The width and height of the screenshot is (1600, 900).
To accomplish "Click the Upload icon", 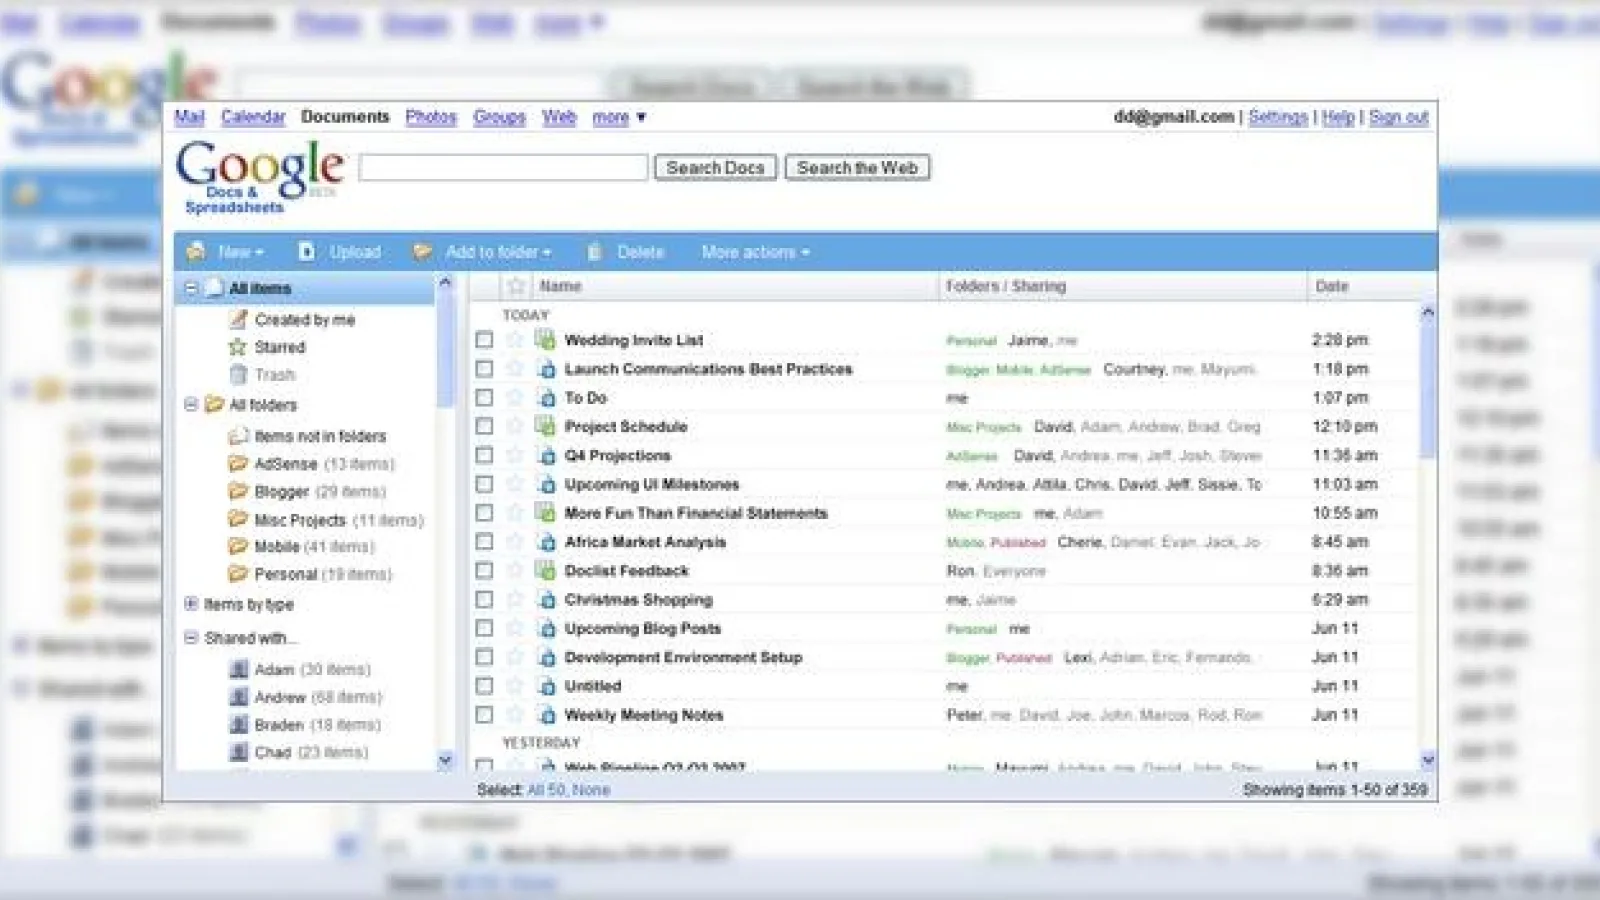I will click(x=307, y=252).
